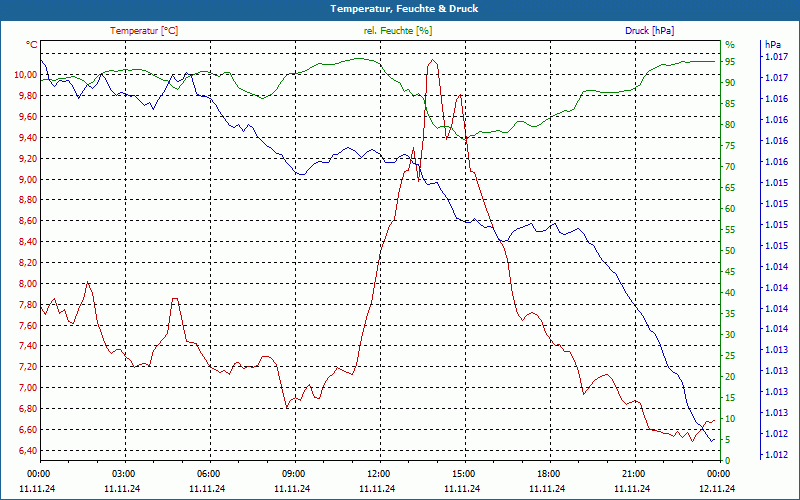Click the 65 humidity axis label

(730, 188)
